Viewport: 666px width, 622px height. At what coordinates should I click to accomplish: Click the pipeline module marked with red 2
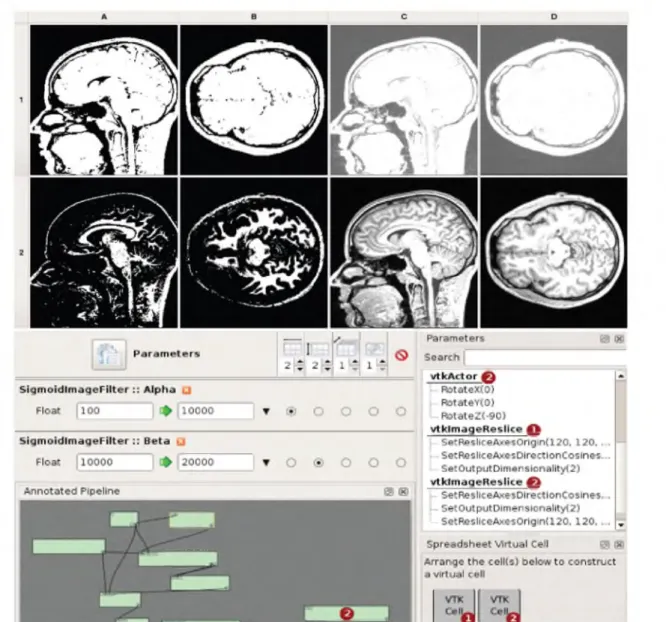click(x=347, y=614)
